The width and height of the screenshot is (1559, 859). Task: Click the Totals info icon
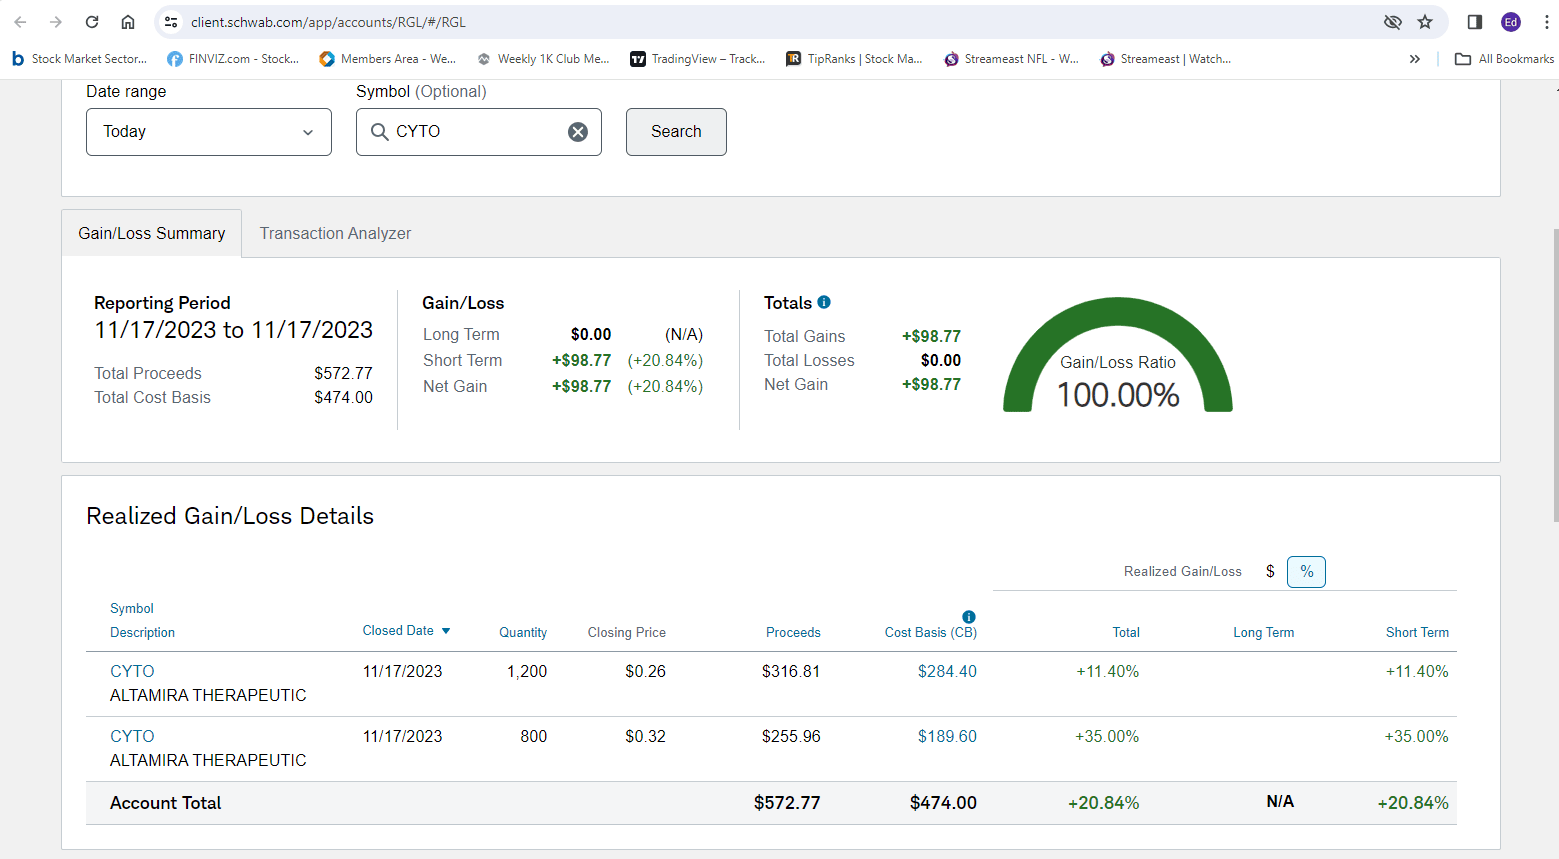click(x=824, y=302)
